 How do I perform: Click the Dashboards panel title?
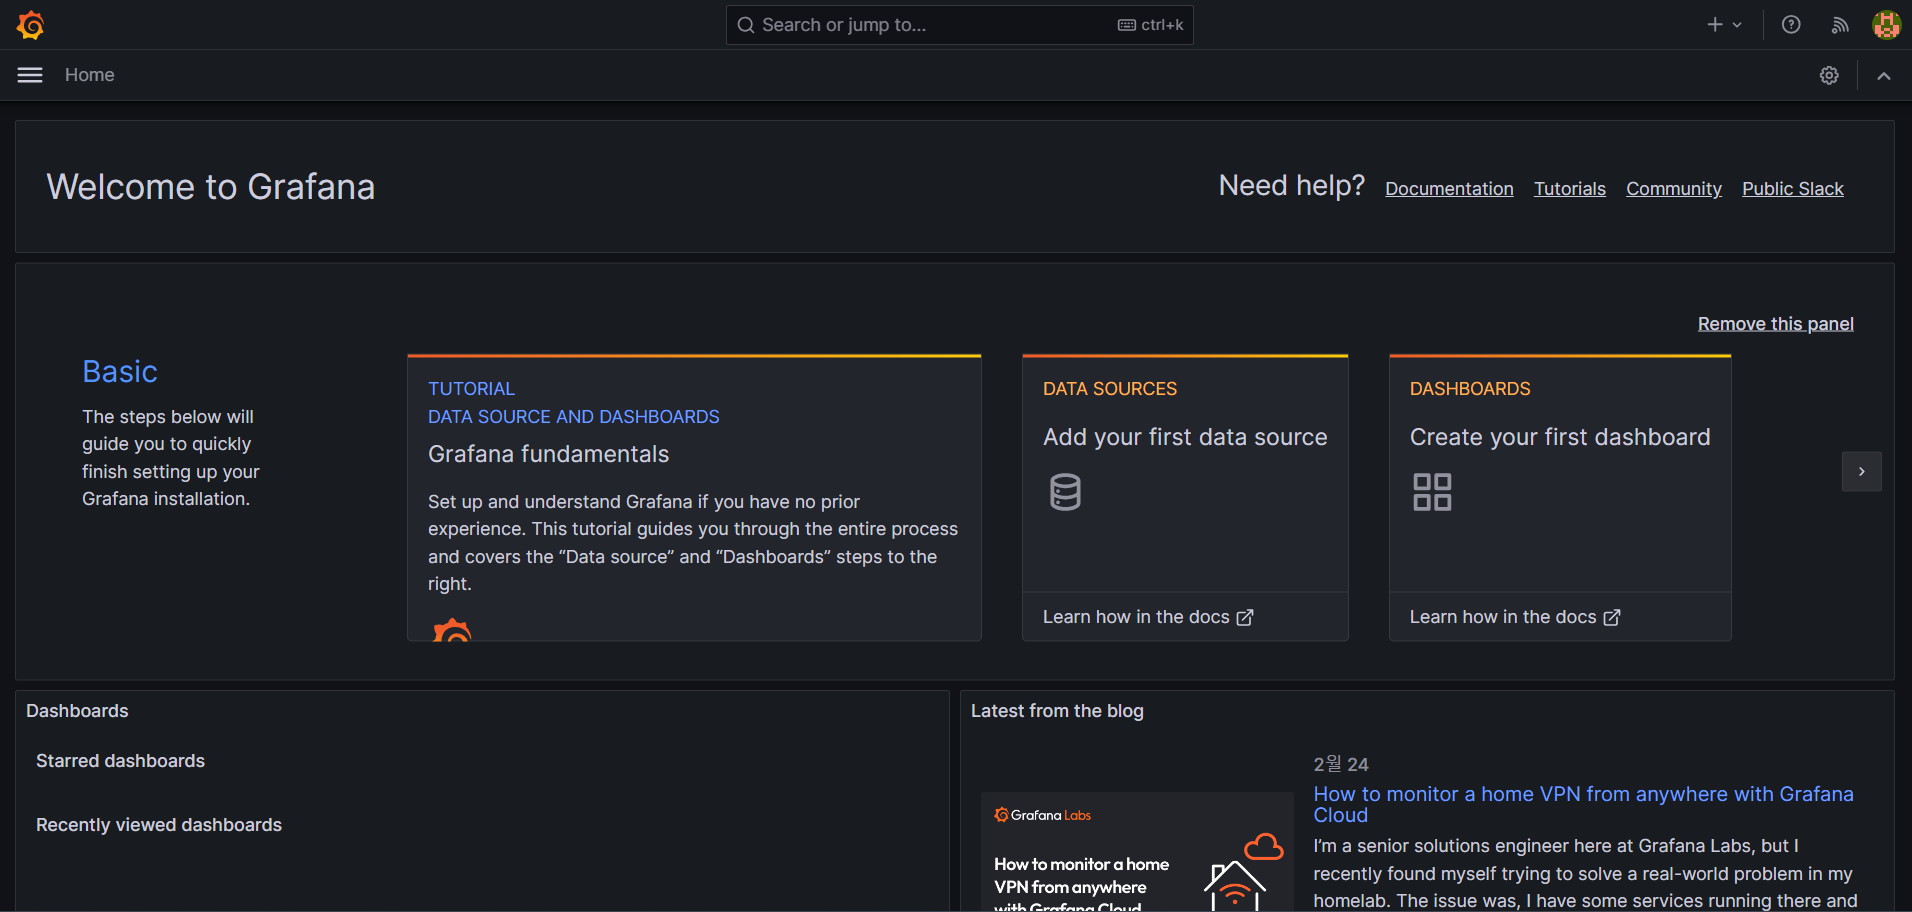pos(77,711)
